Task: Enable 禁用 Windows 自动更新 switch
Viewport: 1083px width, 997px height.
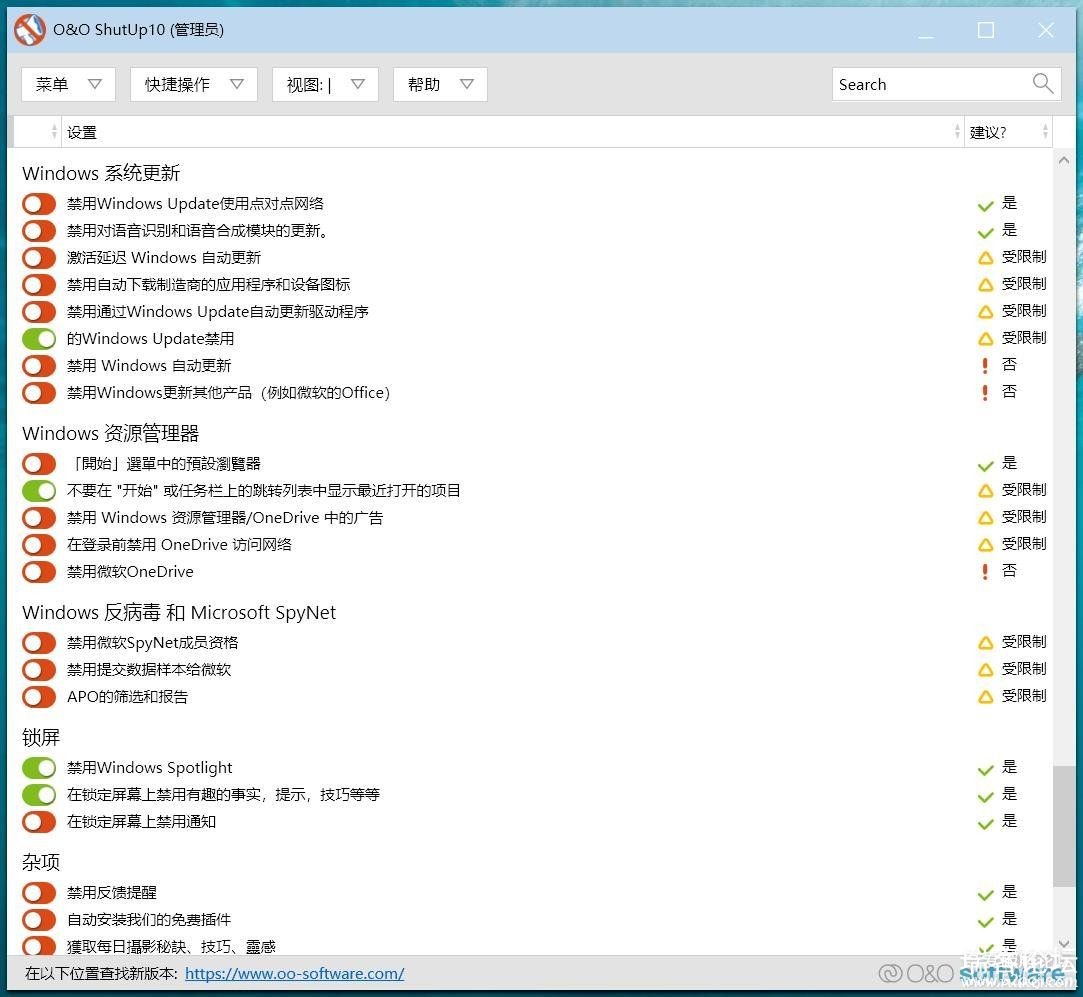Action: (x=39, y=365)
